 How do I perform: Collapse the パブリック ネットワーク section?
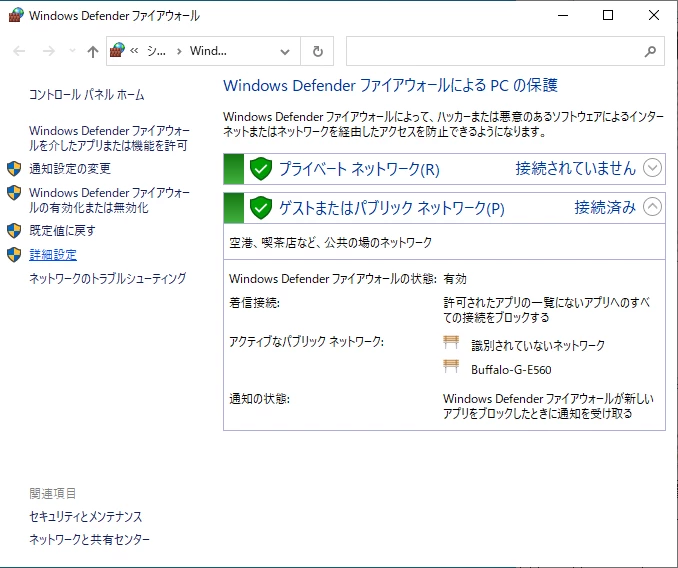click(x=652, y=207)
